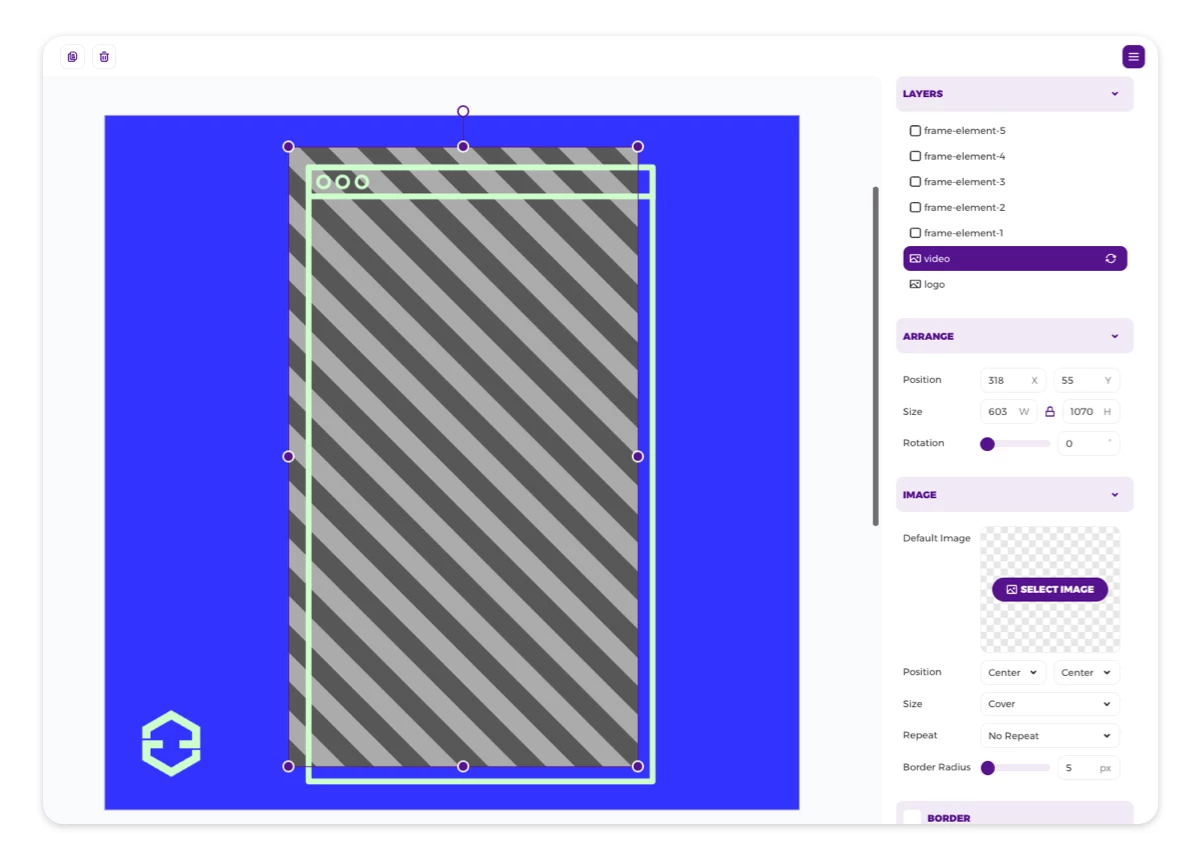The width and height of the screenshot is (1200, 862).
Task: Select the frame-element-1 layer
Action: 1015,233
